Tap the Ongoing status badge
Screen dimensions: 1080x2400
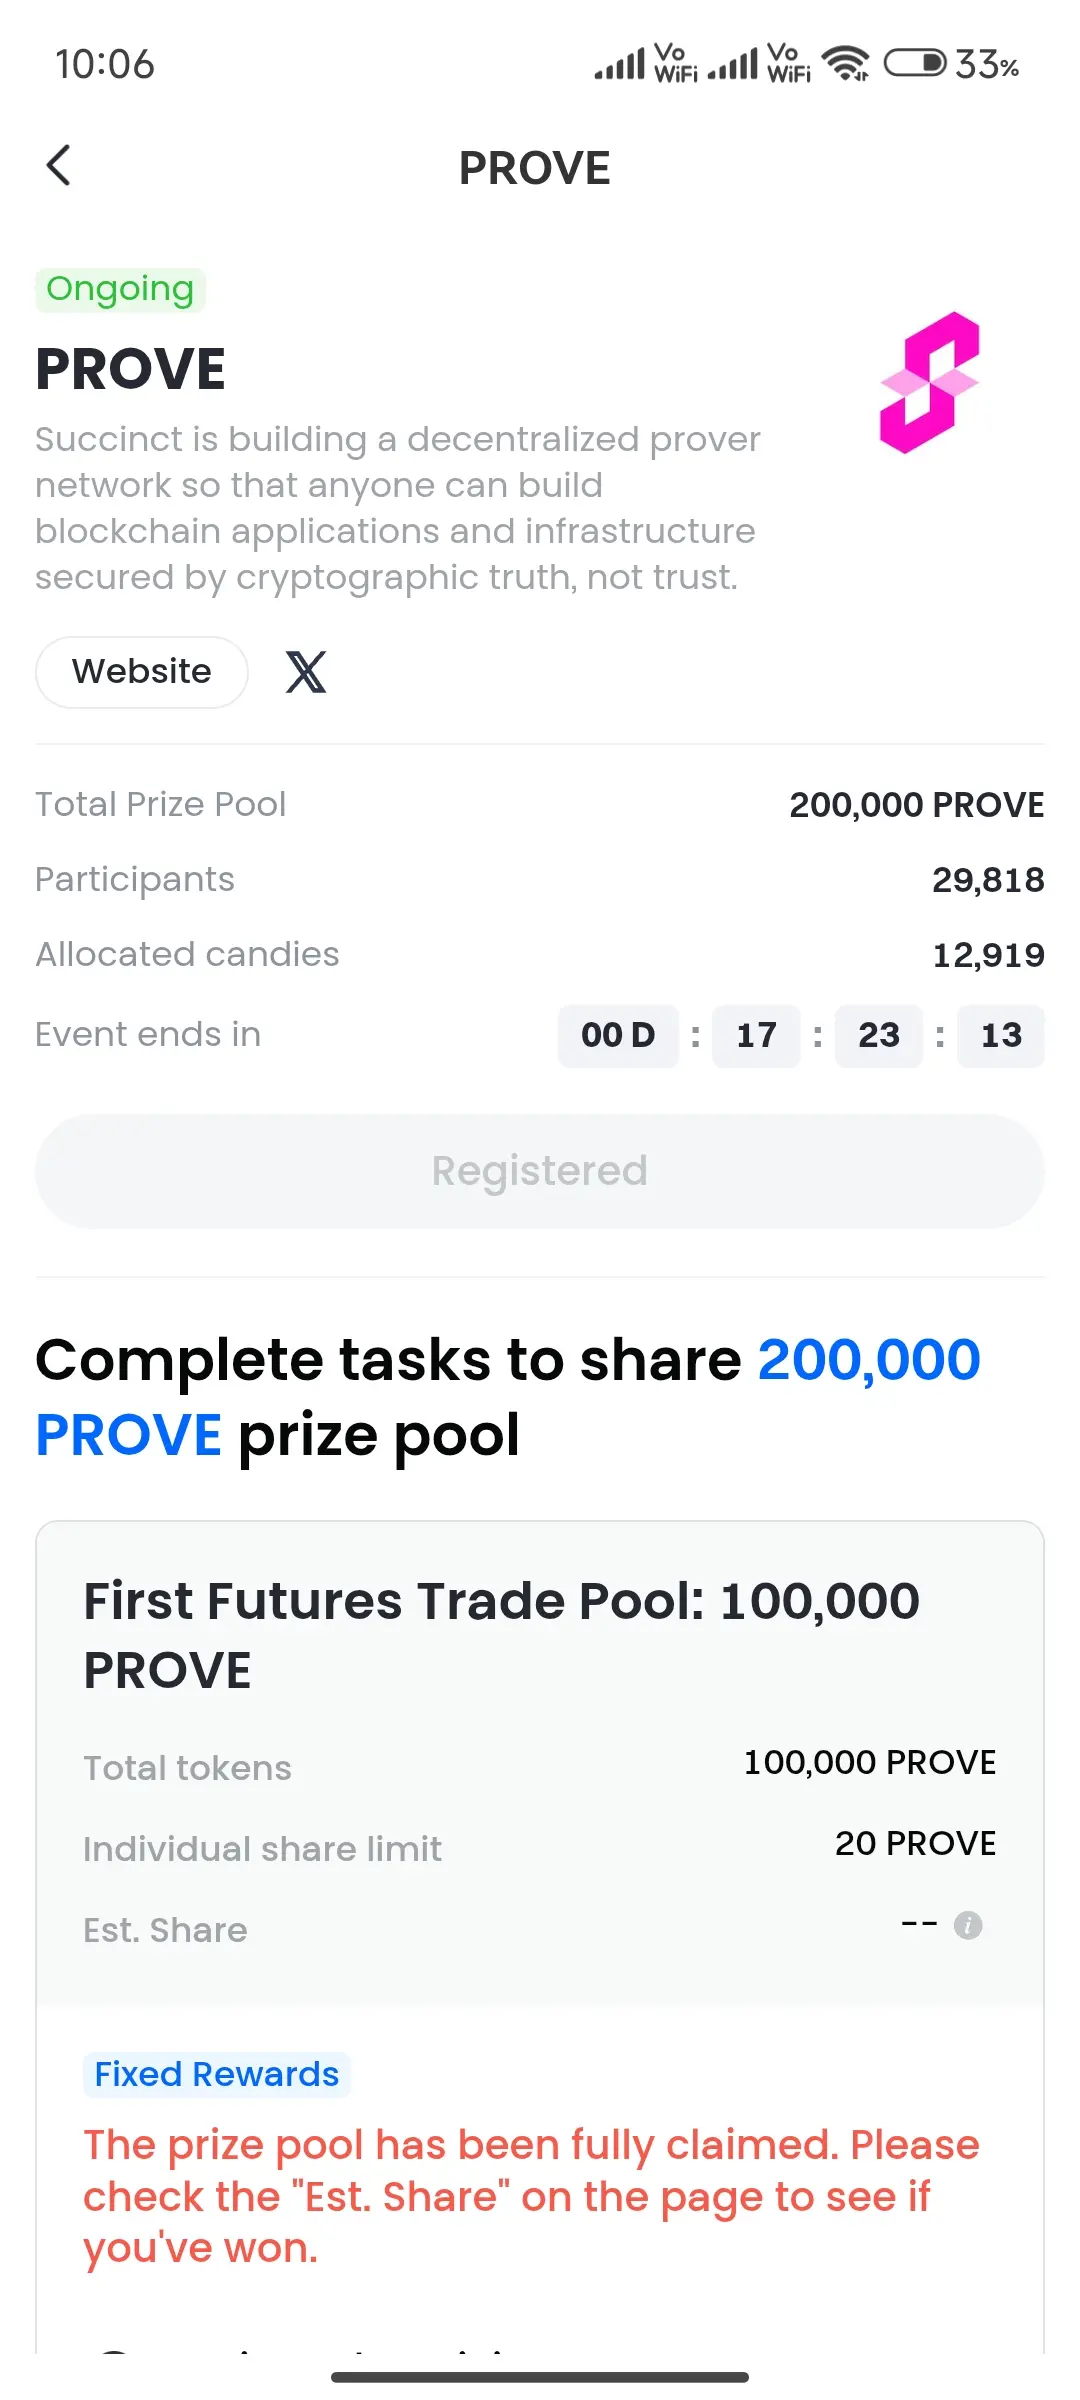pyautogui.click(x=120, y=290)
